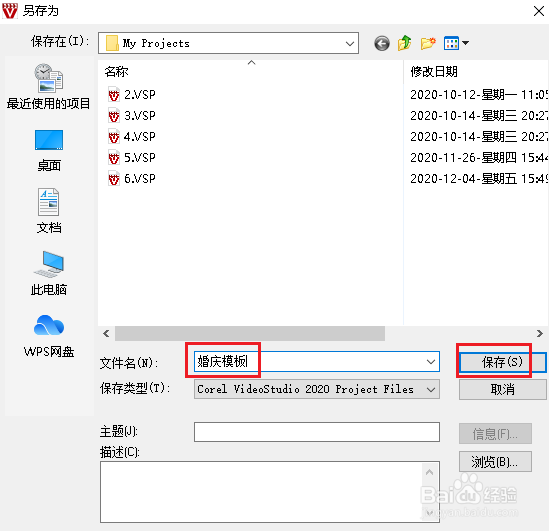The image size is (549, 531).
Task: Focus the 文件名 file name field
Action: pos(317,362)
